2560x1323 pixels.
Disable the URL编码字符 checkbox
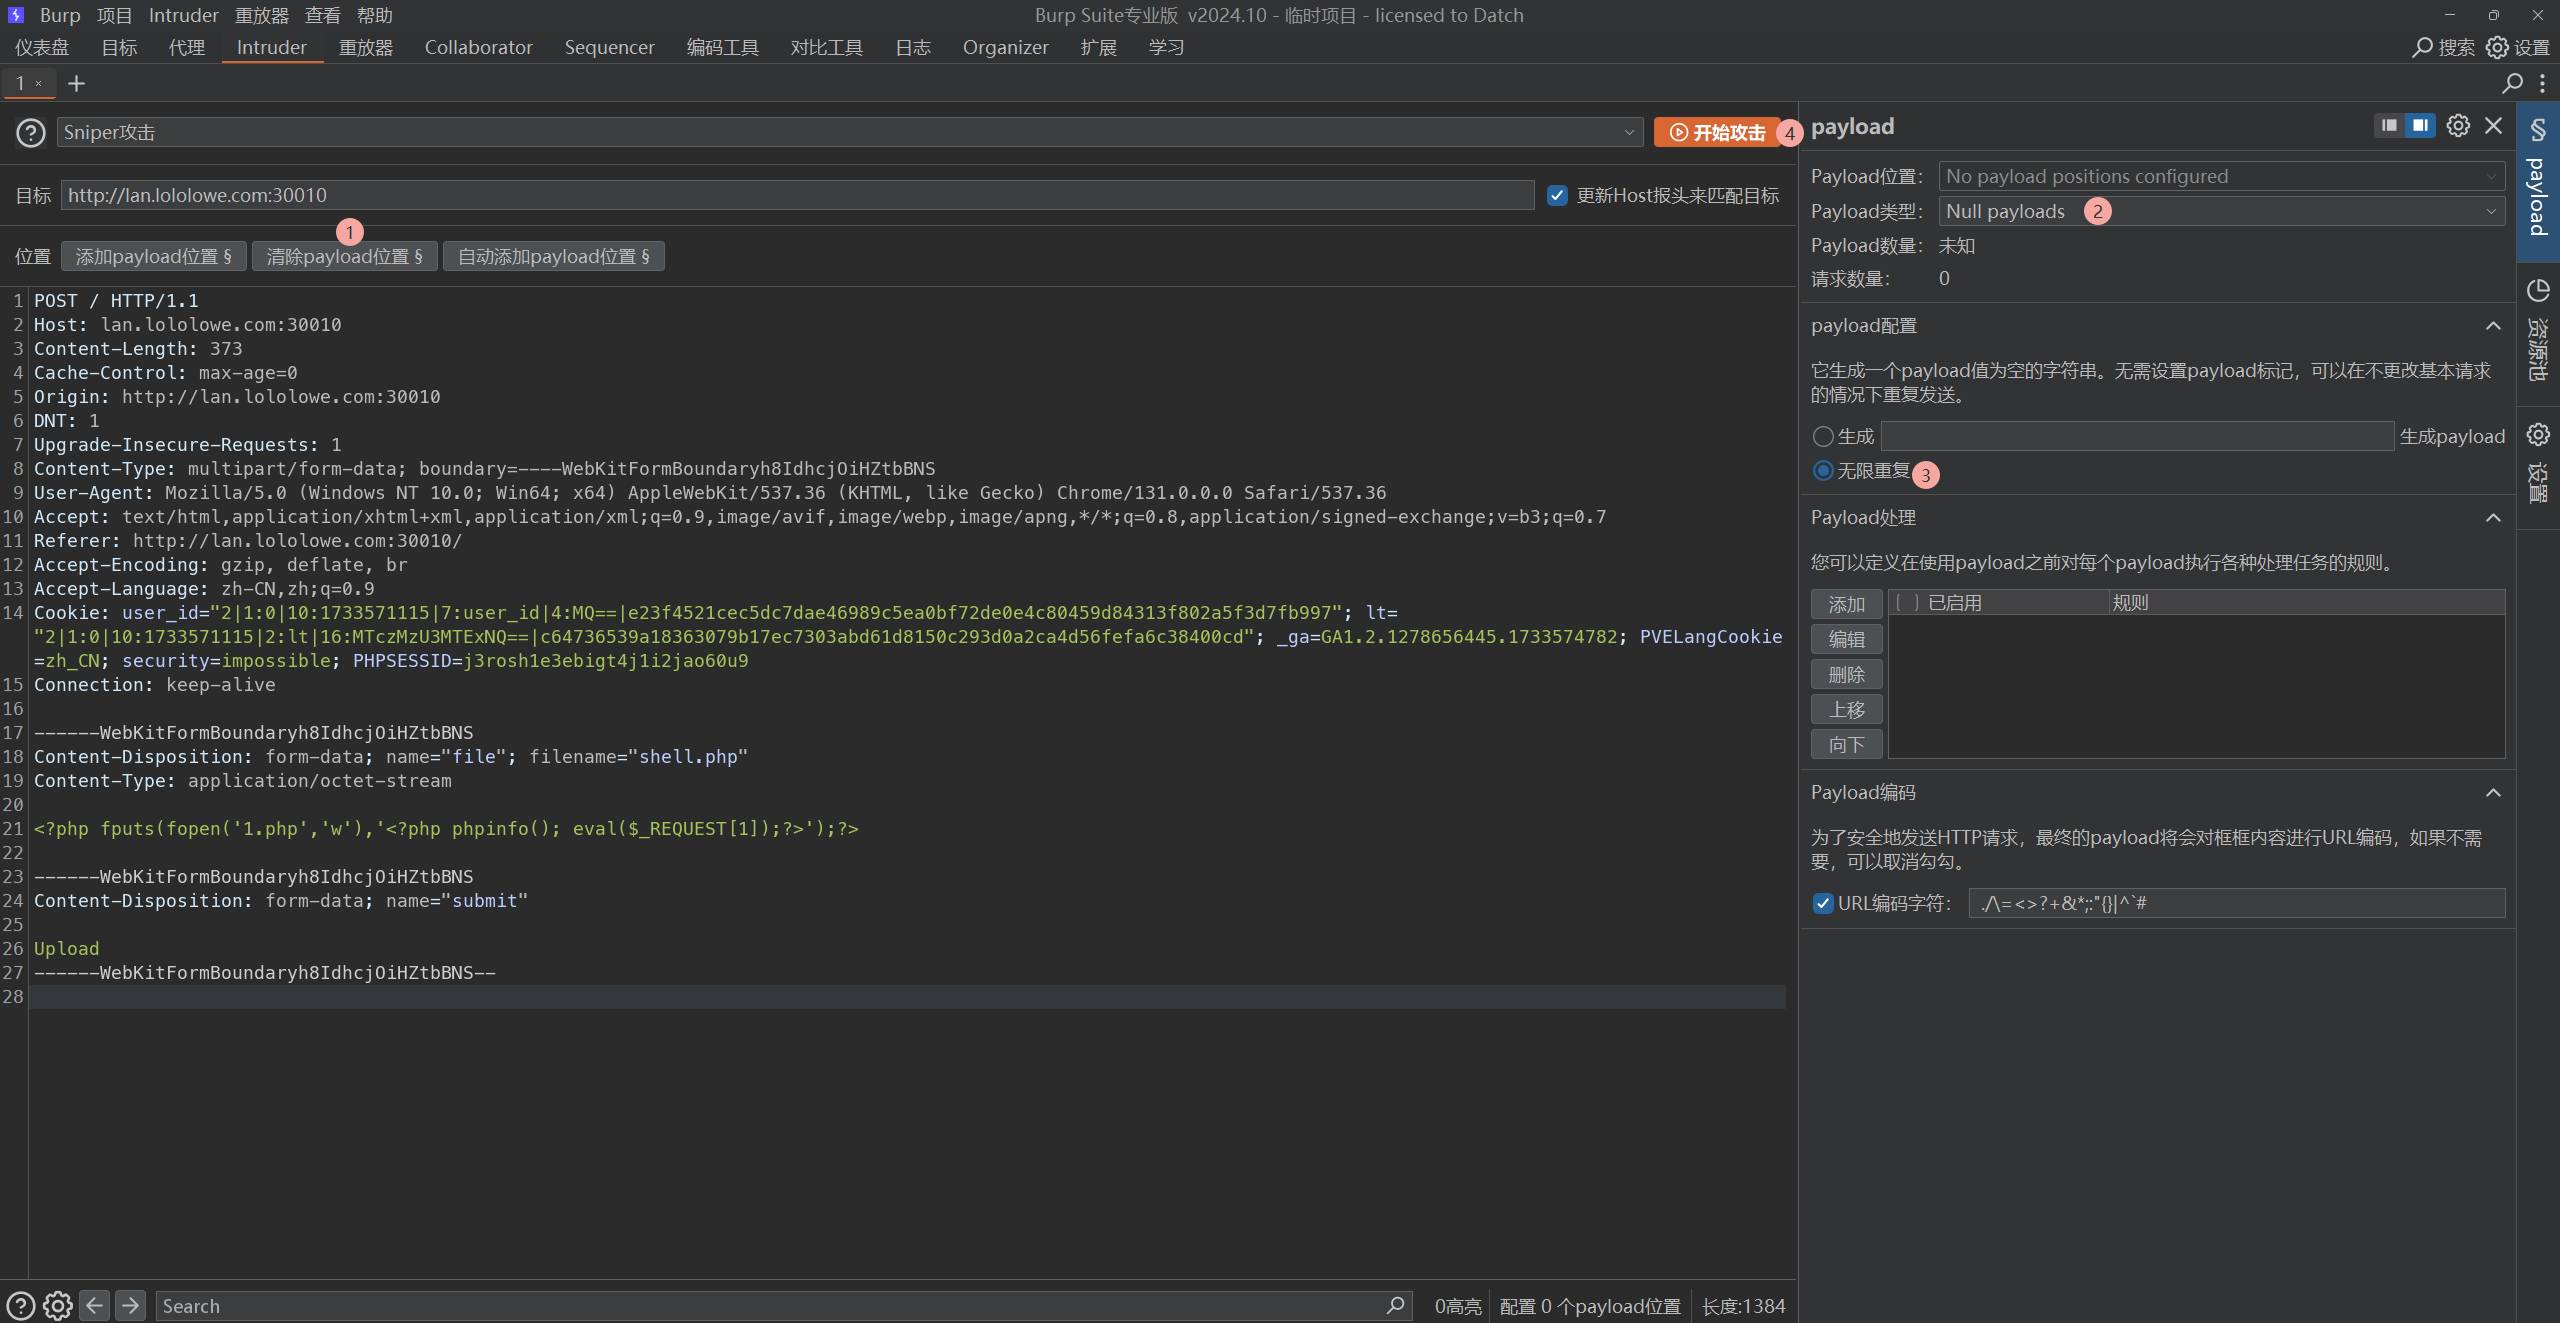click(1823, 903)
